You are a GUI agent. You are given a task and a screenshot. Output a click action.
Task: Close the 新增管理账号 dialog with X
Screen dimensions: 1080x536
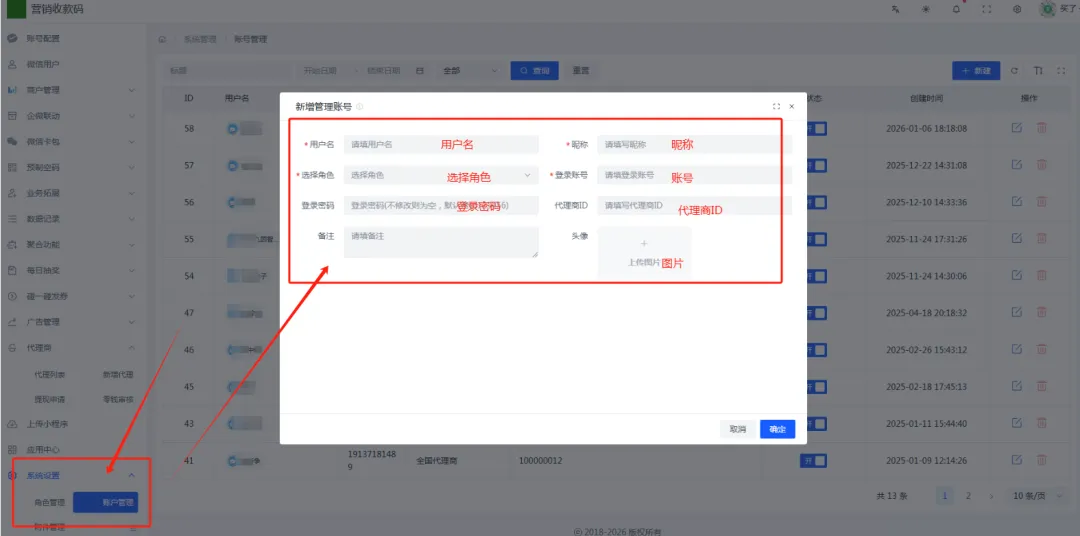click(x=791, y=107)
